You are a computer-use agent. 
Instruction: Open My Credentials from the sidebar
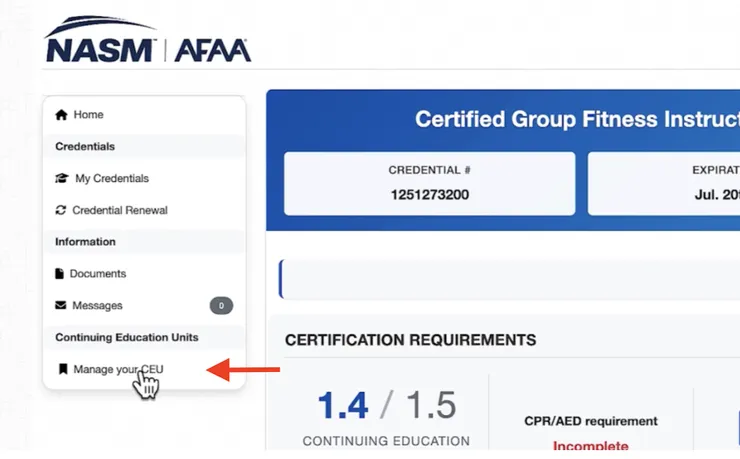pos(112,179)
